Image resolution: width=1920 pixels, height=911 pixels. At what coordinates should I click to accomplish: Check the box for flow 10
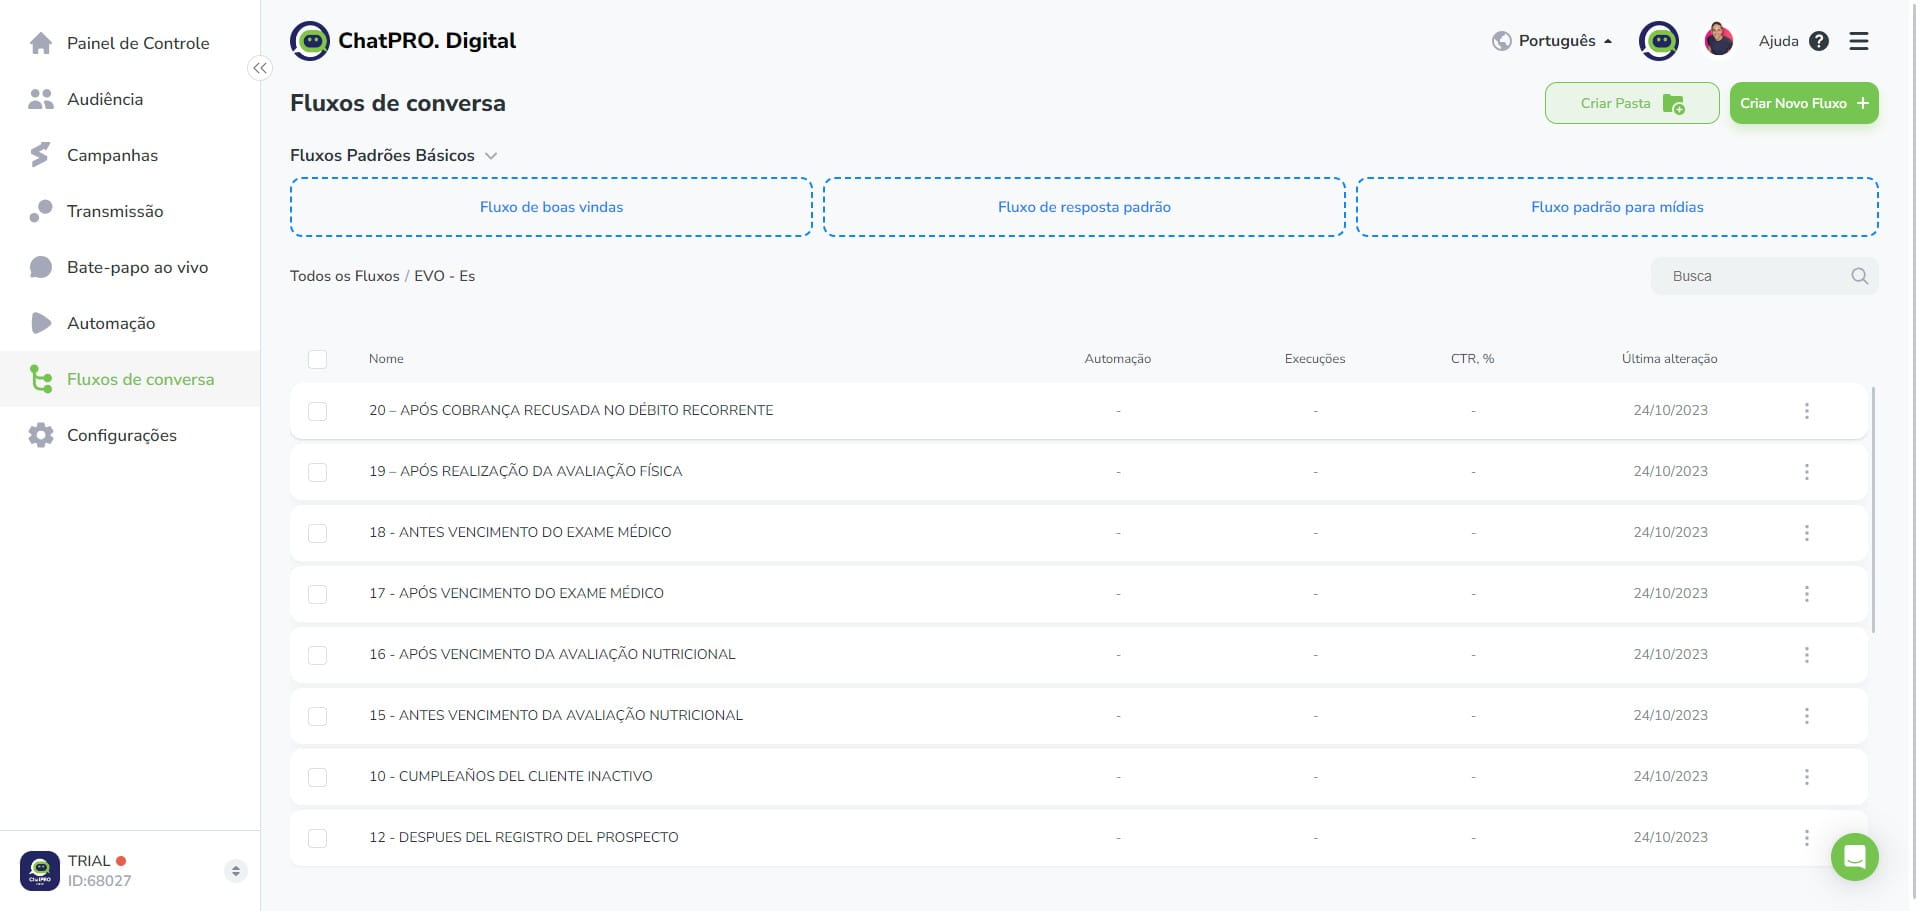[318, 777]
